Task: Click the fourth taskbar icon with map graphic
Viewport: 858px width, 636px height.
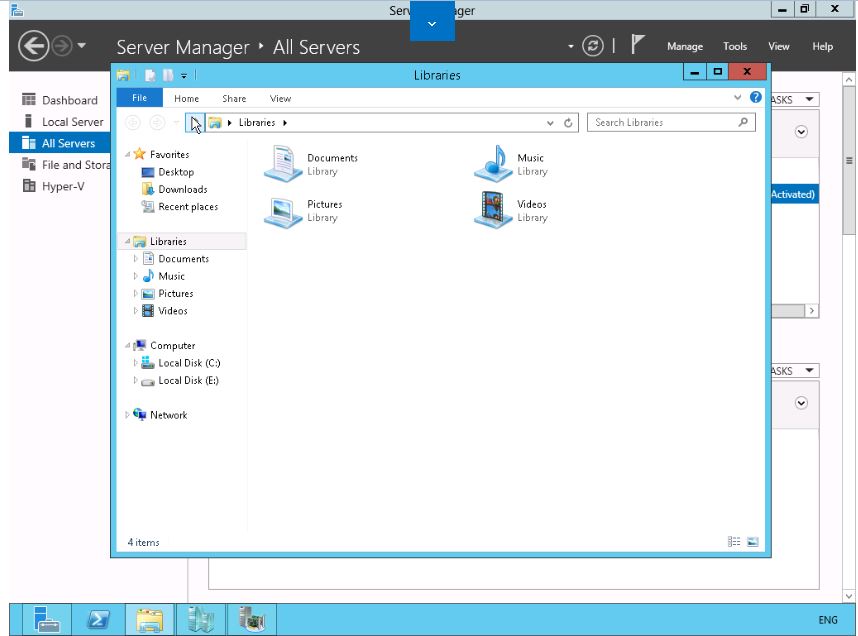Action: point(201,619)
